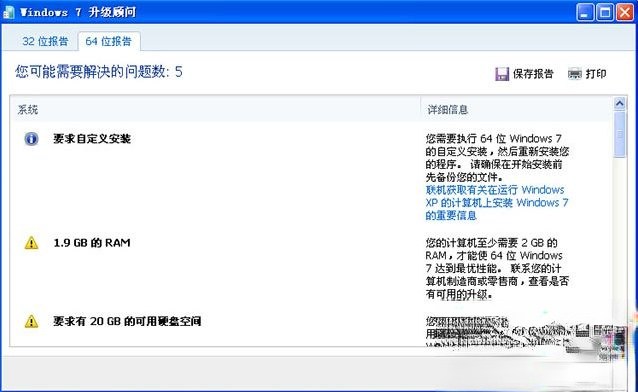
Task: Close the Windows 7 升级顾问 window
Action: pyautogui.click(x=625, y=12)
